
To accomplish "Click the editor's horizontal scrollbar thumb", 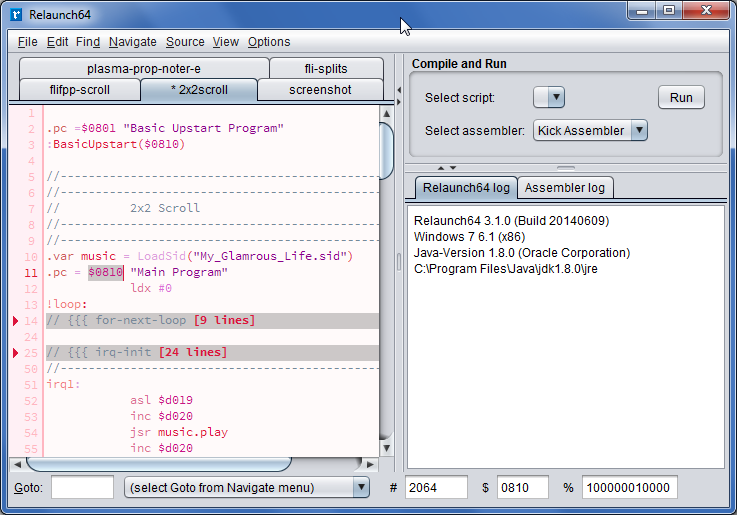I will (x=157, y=464).
